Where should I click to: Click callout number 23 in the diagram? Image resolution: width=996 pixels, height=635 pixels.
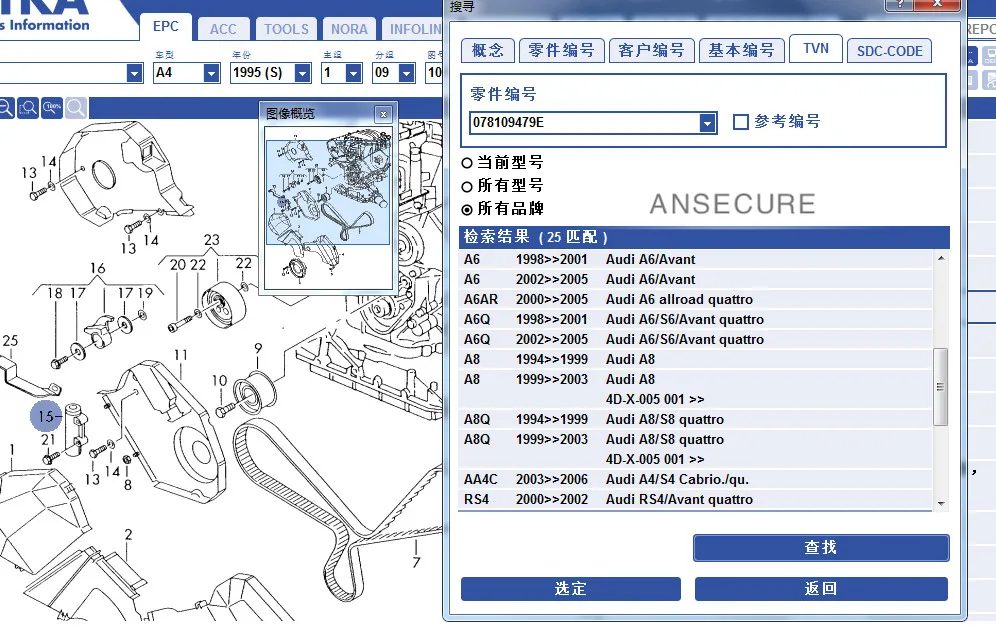(212, 240)
